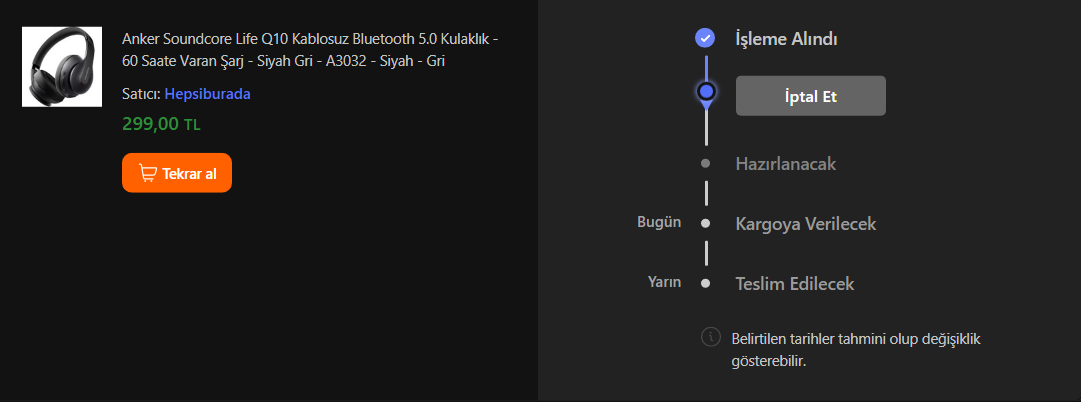The image size is (1081, 402).
Task: Select the Teslim Edilecek step label
Action: pos(794,283)
